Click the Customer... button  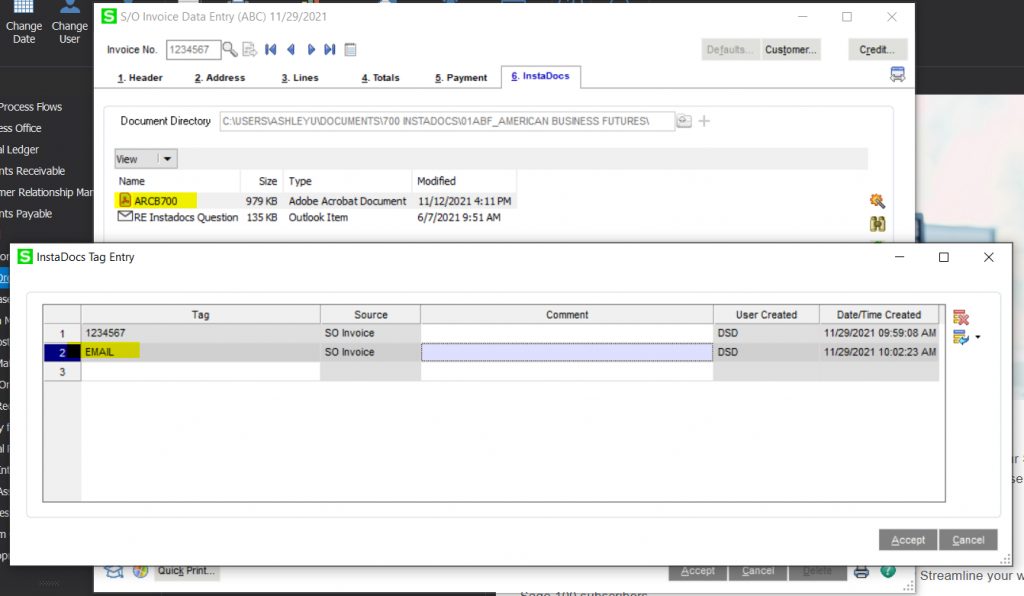click(791, 49)
